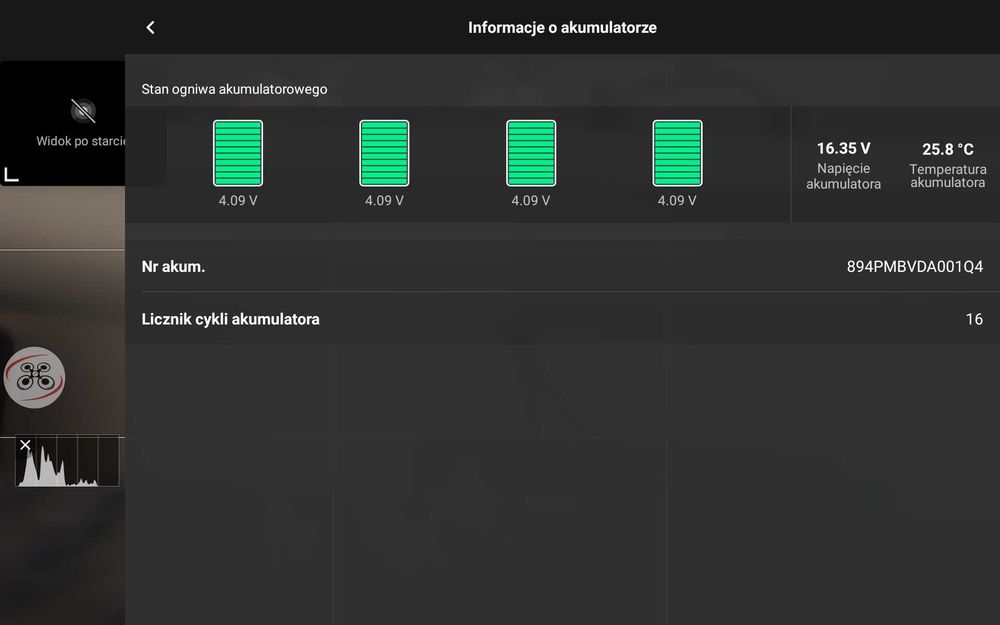Viewport: 1000px width, 625px height.
Task: Click the Temperatura akumulatora label
Action: pyautogui.click(x=948, y=176)
